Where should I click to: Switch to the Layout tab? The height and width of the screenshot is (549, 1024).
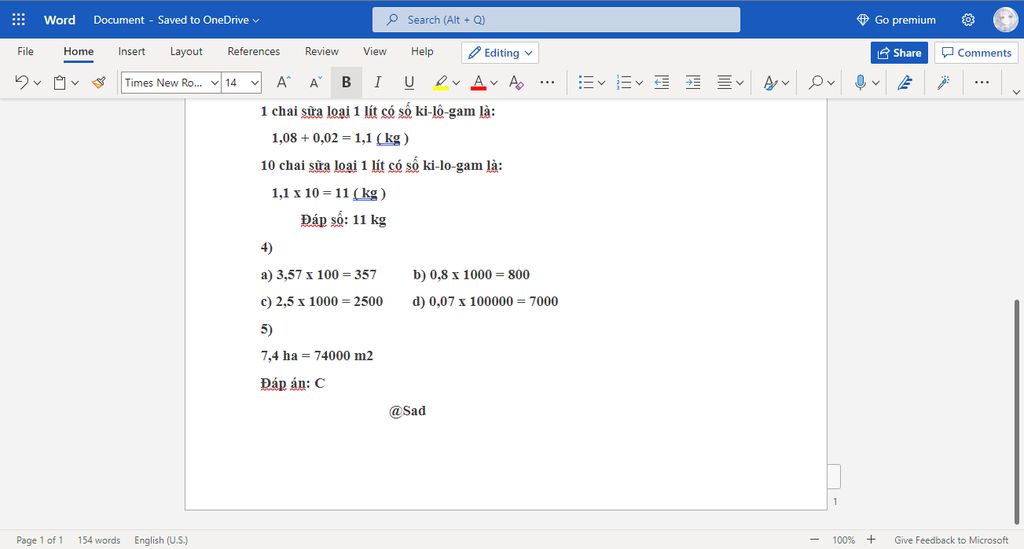pos(186,51)
